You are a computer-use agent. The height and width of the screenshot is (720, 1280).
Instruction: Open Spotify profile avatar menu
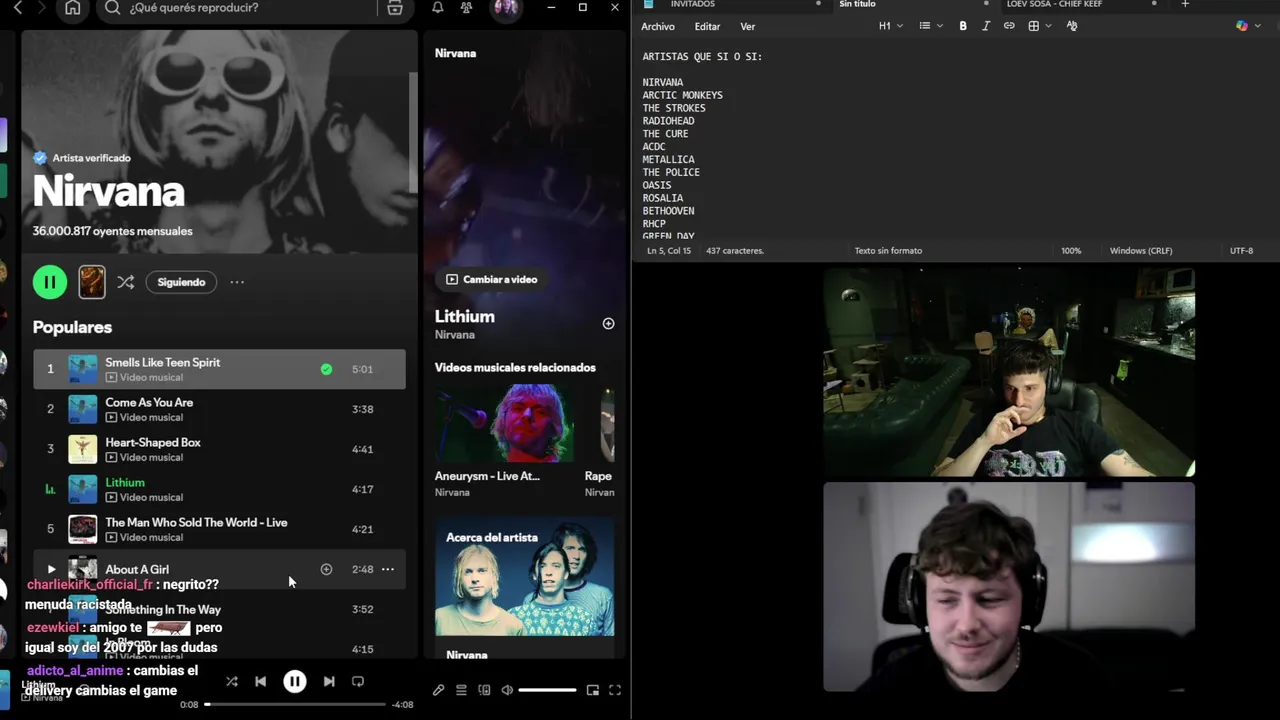tap(506, 8)
